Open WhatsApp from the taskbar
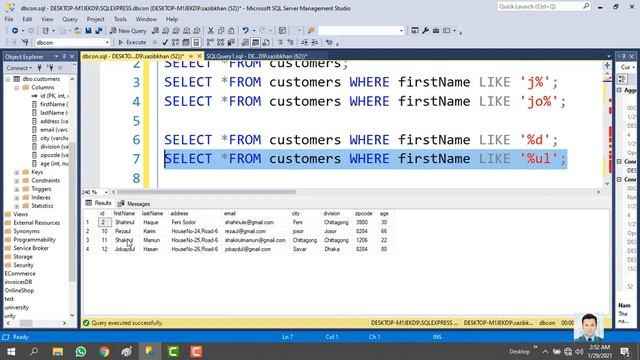This screenshot has width=640, height=360. (x=81, y=351)
